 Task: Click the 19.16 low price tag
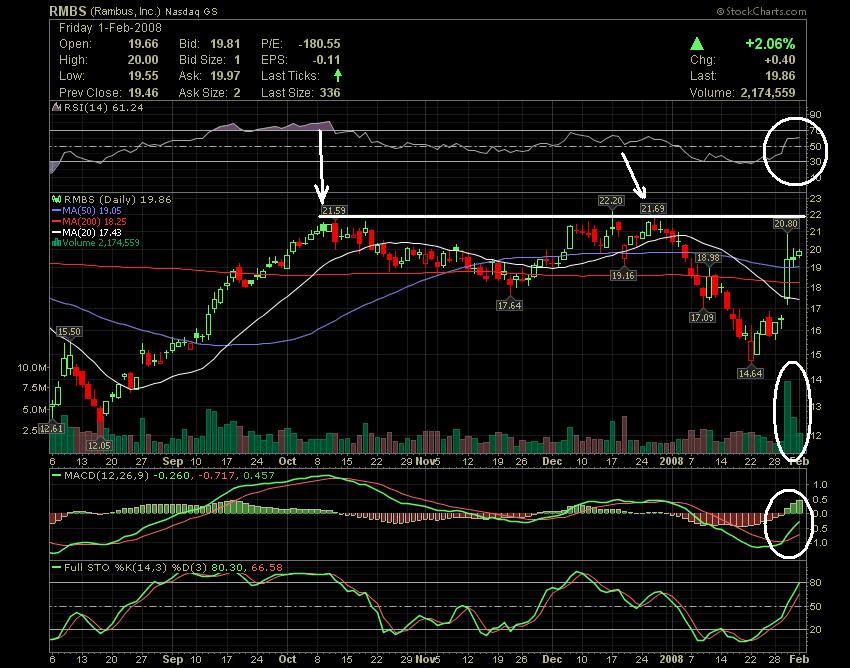point(623,275)
